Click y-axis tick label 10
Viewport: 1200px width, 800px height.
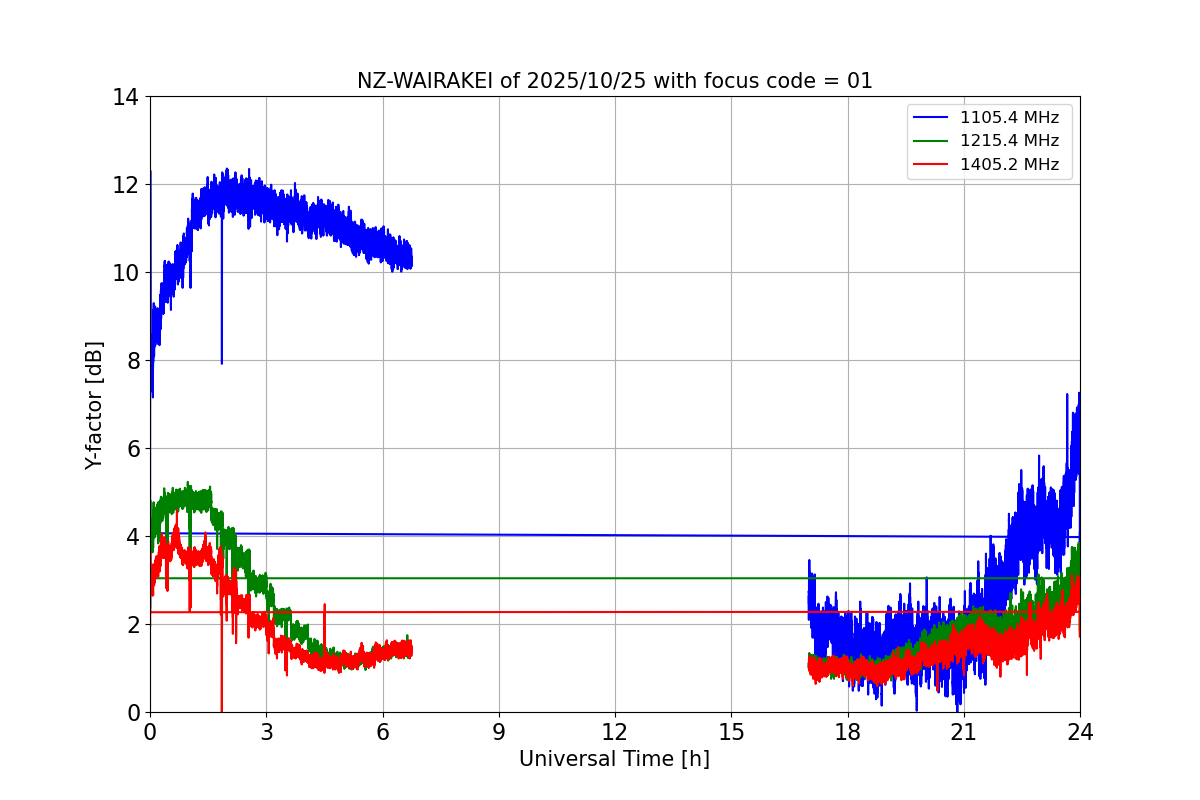(x=125, y=273)
